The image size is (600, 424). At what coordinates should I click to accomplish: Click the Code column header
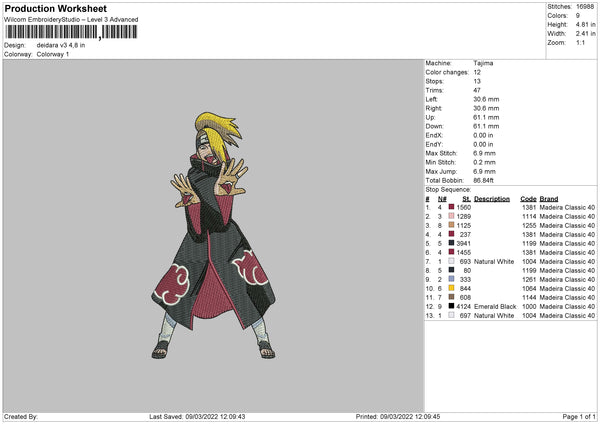tap(528, 198)
